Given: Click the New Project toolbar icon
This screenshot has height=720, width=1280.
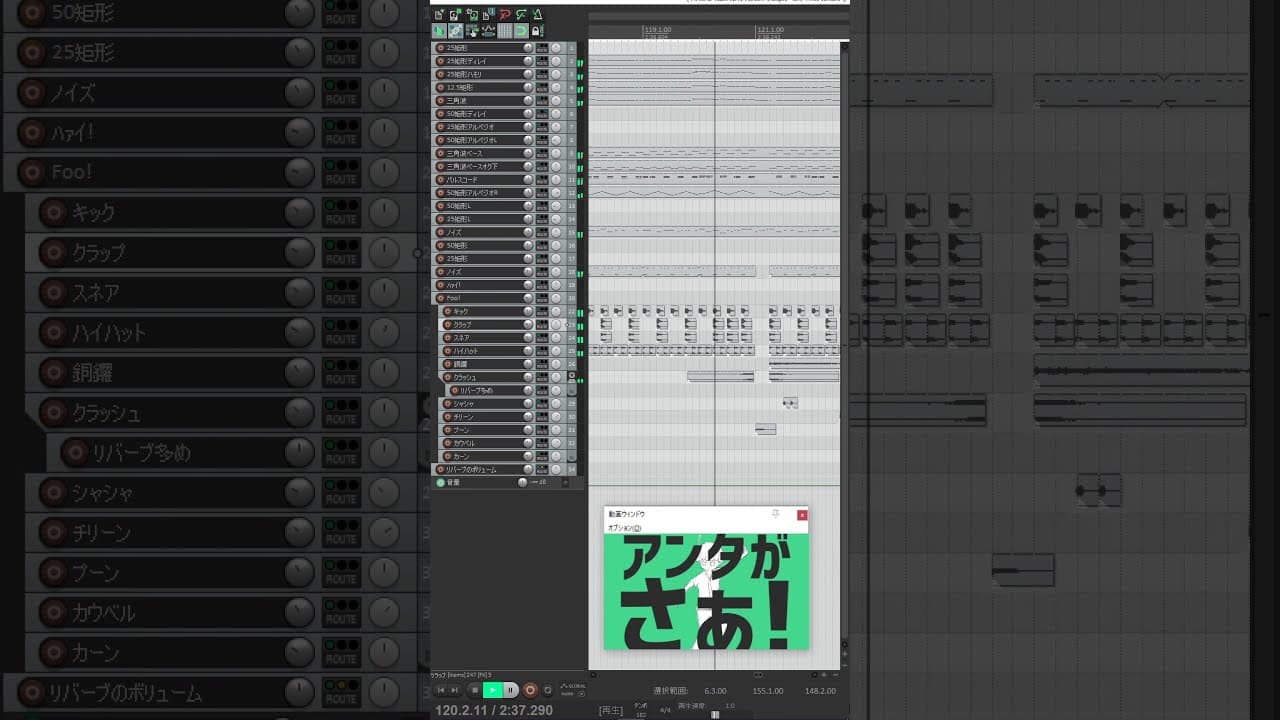Looking at the screenshot, I should 438,15.
